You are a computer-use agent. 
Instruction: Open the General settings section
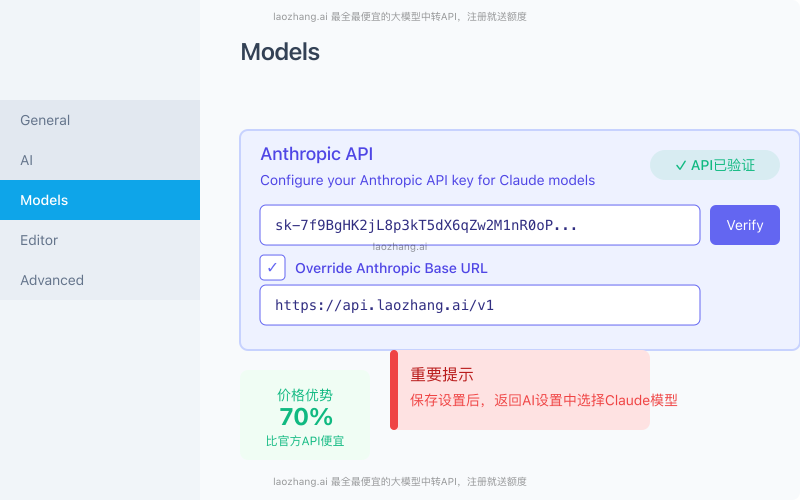[x=99, y=120]
